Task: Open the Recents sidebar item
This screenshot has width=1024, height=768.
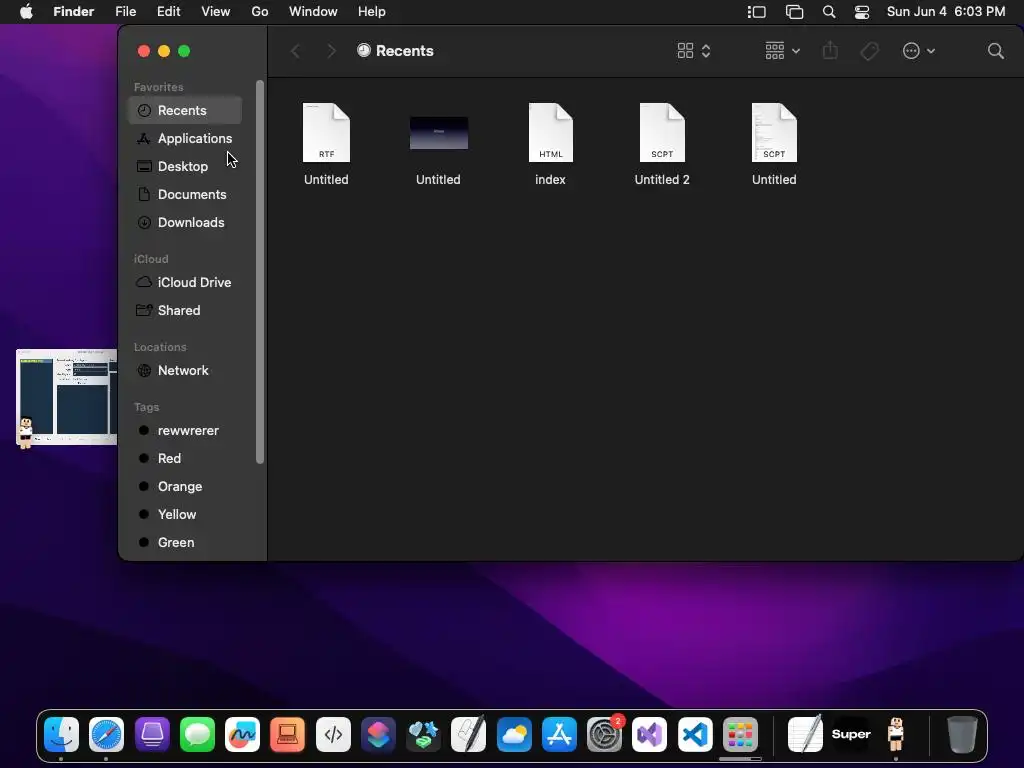Action: [x=185, y=110]
